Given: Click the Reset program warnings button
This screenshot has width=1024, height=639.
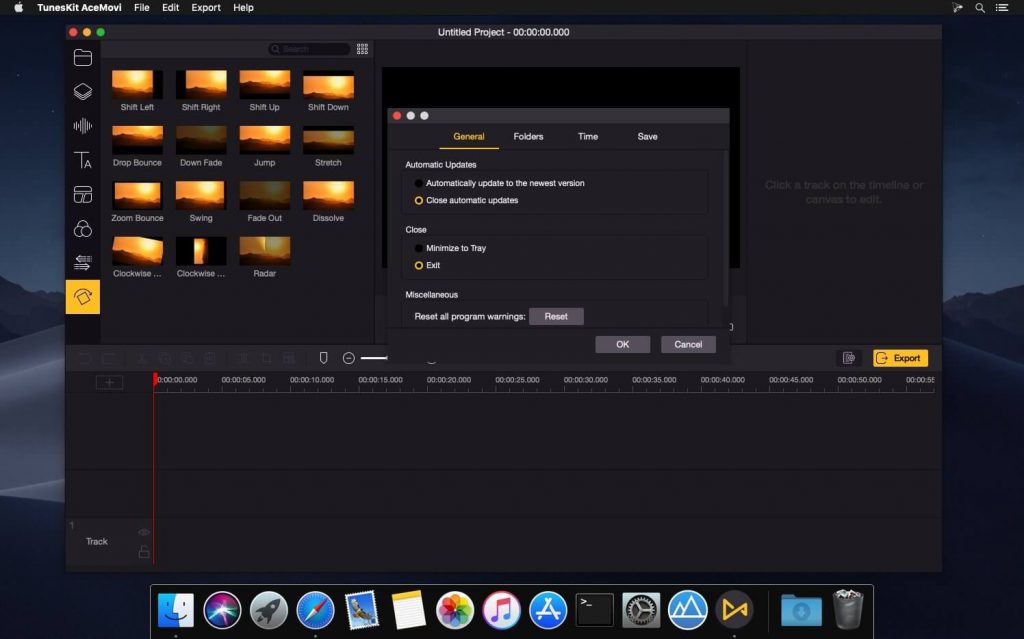Looking at the screenshot, I should click(x=556, y=315).
